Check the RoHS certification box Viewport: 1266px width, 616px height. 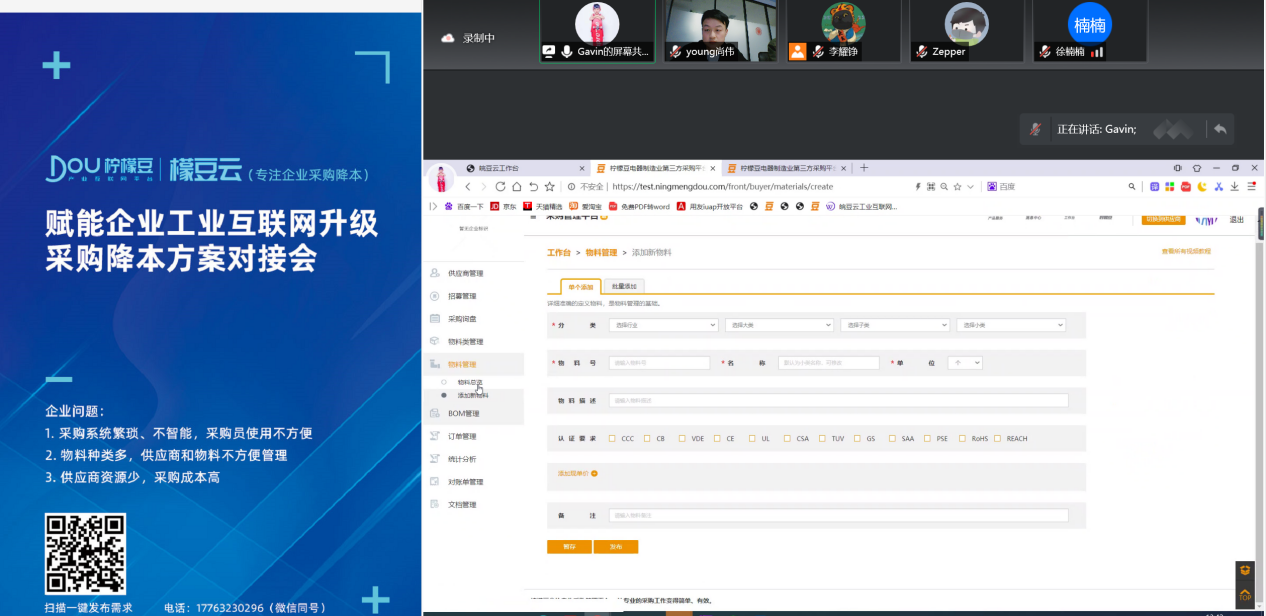coord(963,438)
